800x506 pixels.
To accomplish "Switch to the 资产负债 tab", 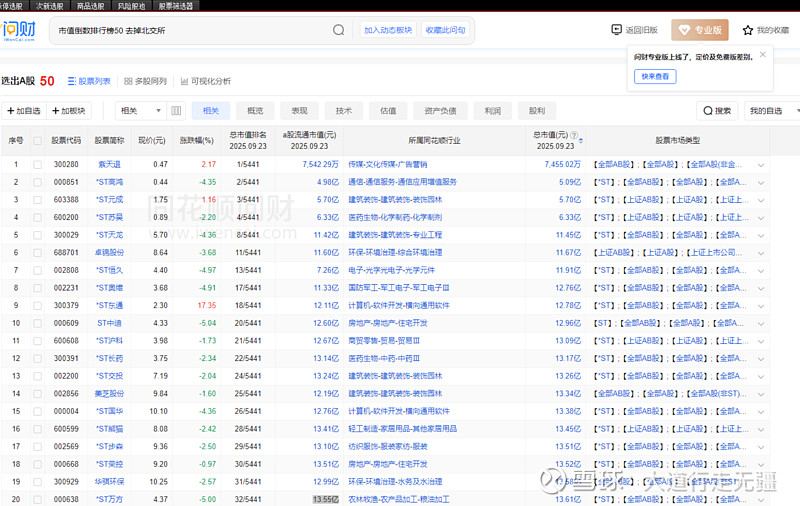I will [x=440, y=111].
